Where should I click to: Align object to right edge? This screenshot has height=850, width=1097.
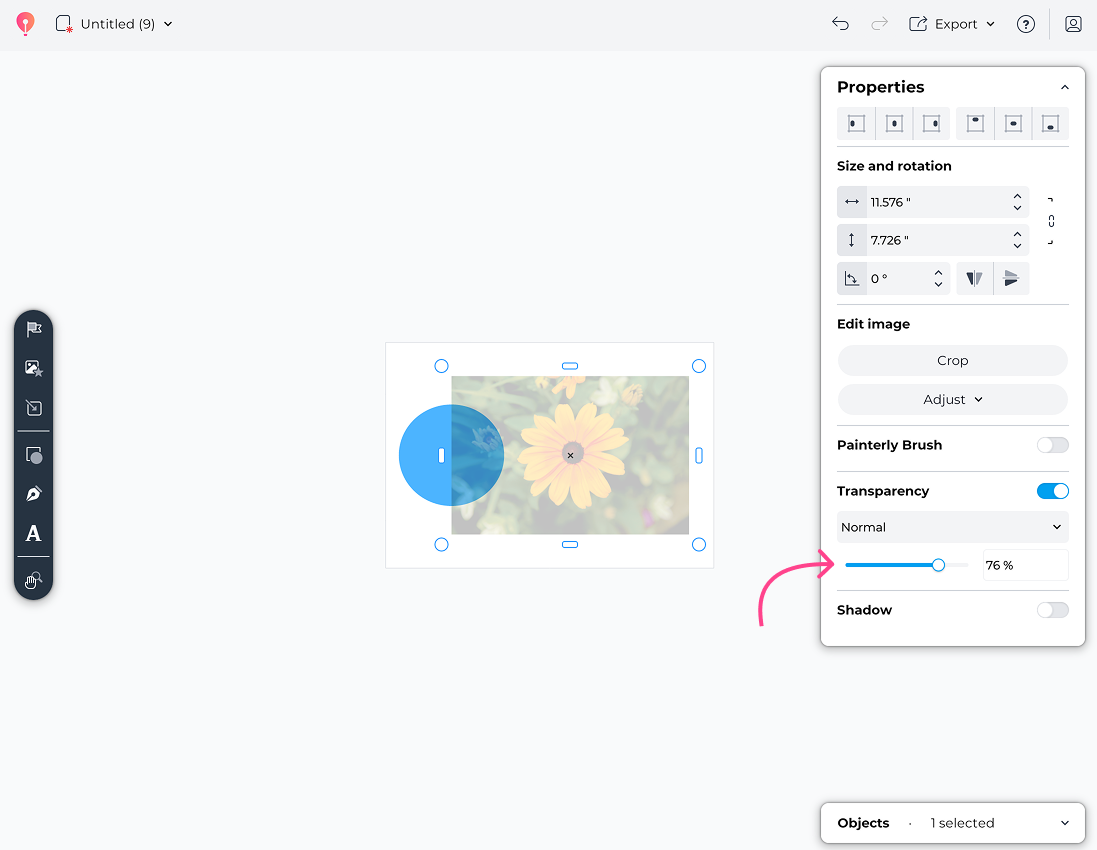(932, 124)
